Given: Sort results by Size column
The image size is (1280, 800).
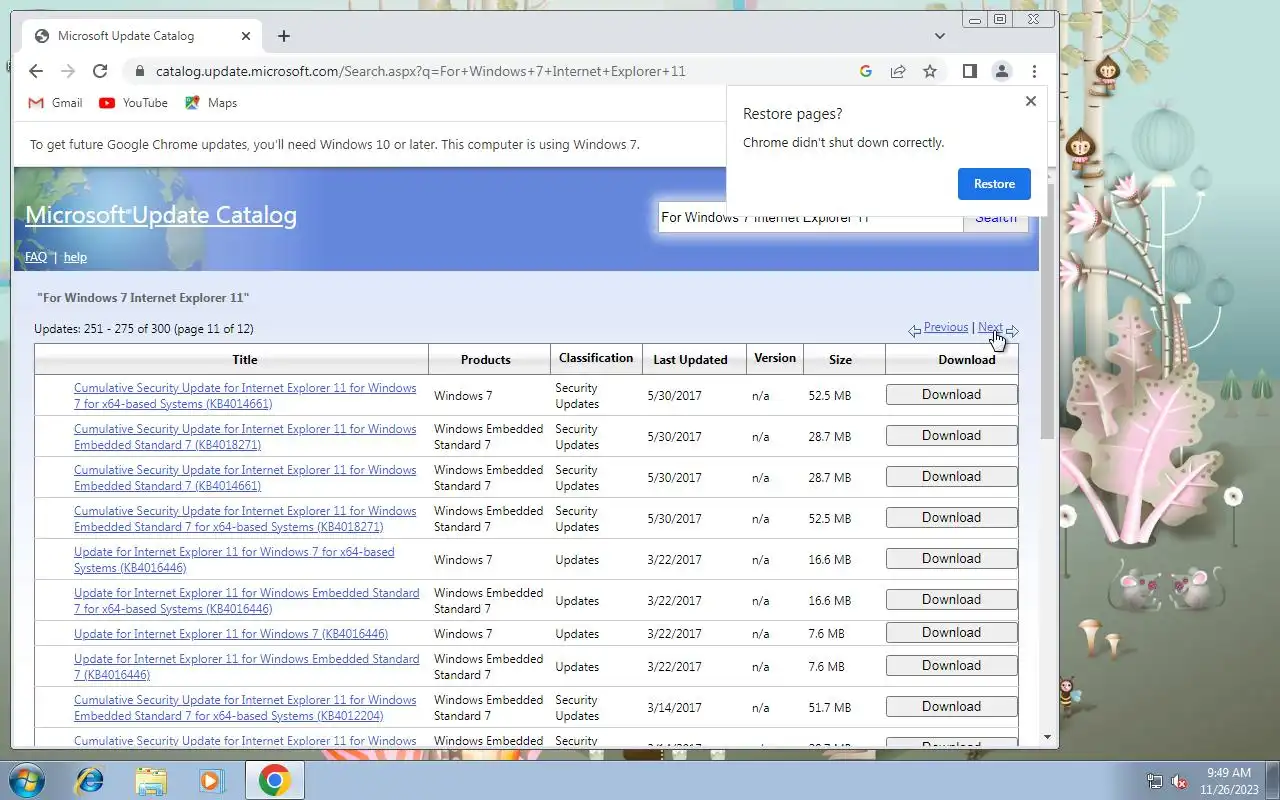Looking at the screenshot, I should tap(840, 360).
